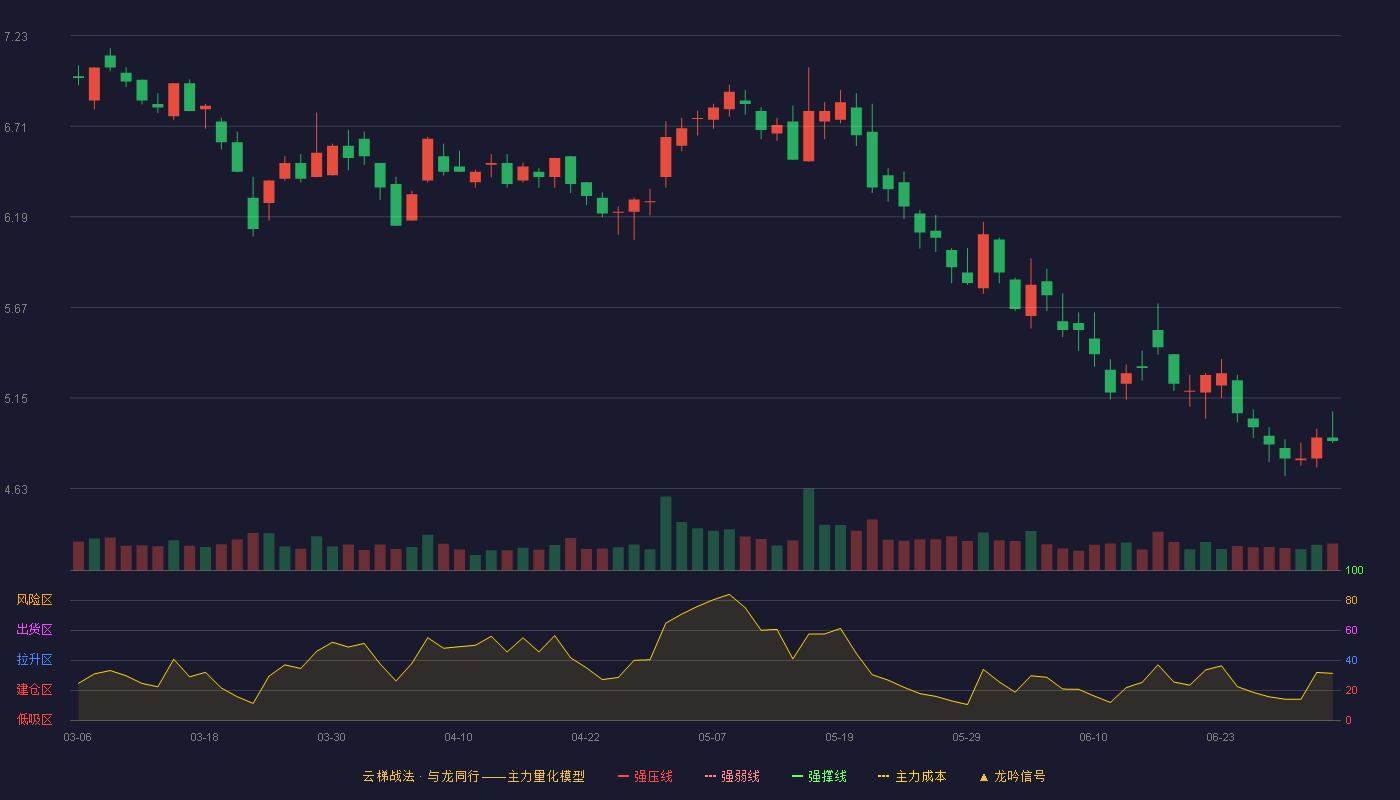Viewport: 1400px width, 800px height.
Task: Click the green 100 indicator axis value
Action: pos(1354,571)
